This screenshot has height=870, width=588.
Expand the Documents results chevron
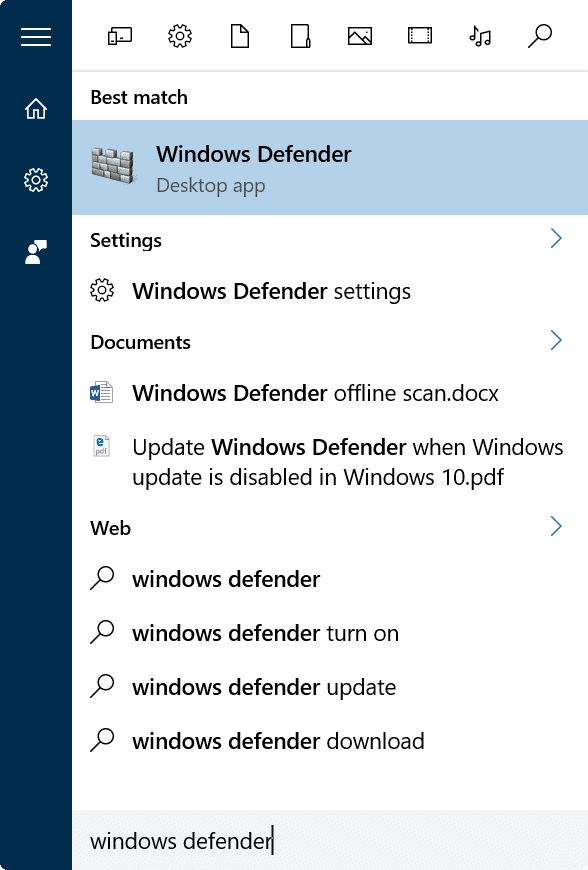tap(556, 341)
